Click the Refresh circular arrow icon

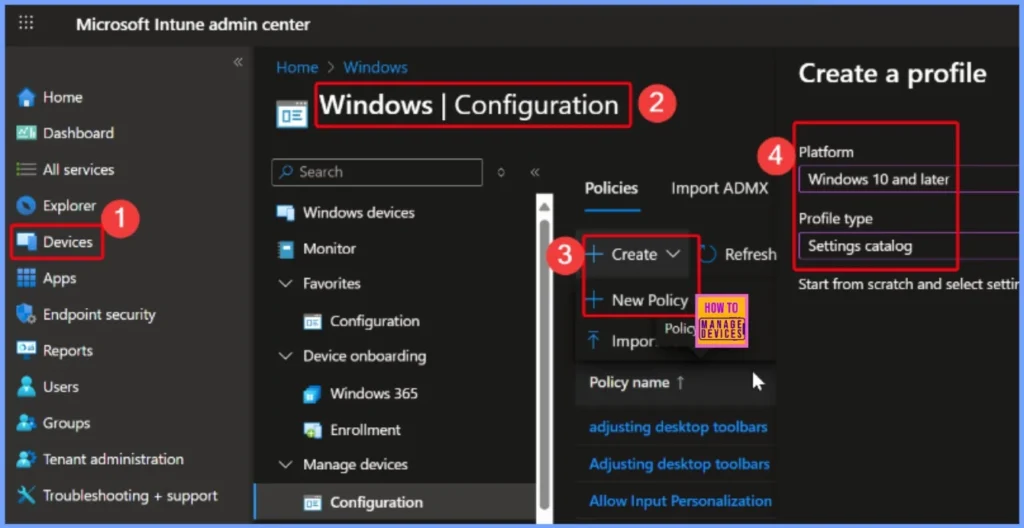click(x=708, y=254)
